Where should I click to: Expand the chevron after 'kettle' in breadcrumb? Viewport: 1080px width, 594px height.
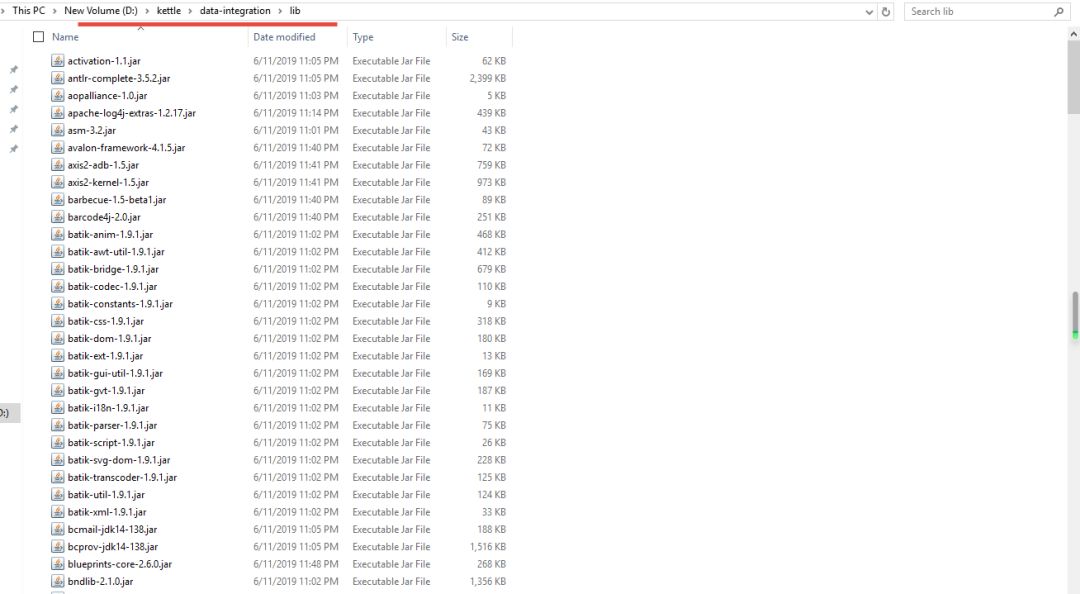191,11
